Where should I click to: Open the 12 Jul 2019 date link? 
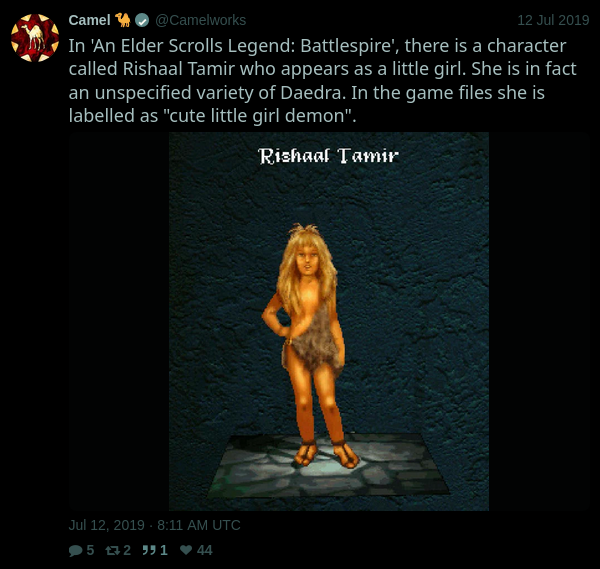click(553, 20)
